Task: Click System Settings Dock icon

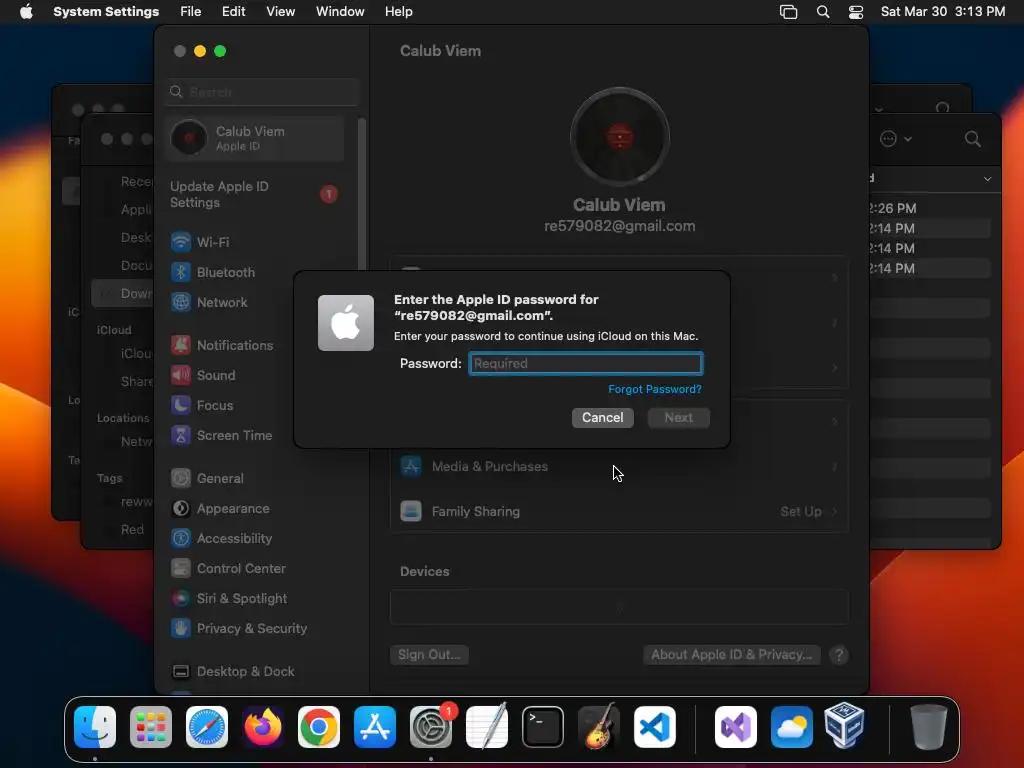Action: coord(431,727)
